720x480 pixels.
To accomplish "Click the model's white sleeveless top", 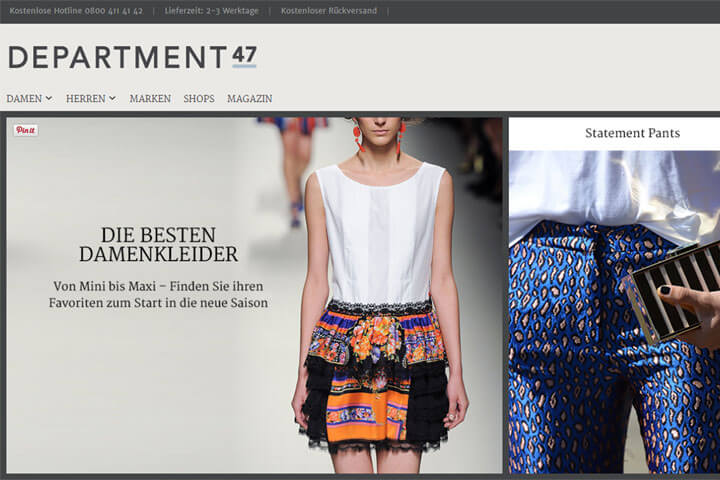I will (x=380, y=235).
